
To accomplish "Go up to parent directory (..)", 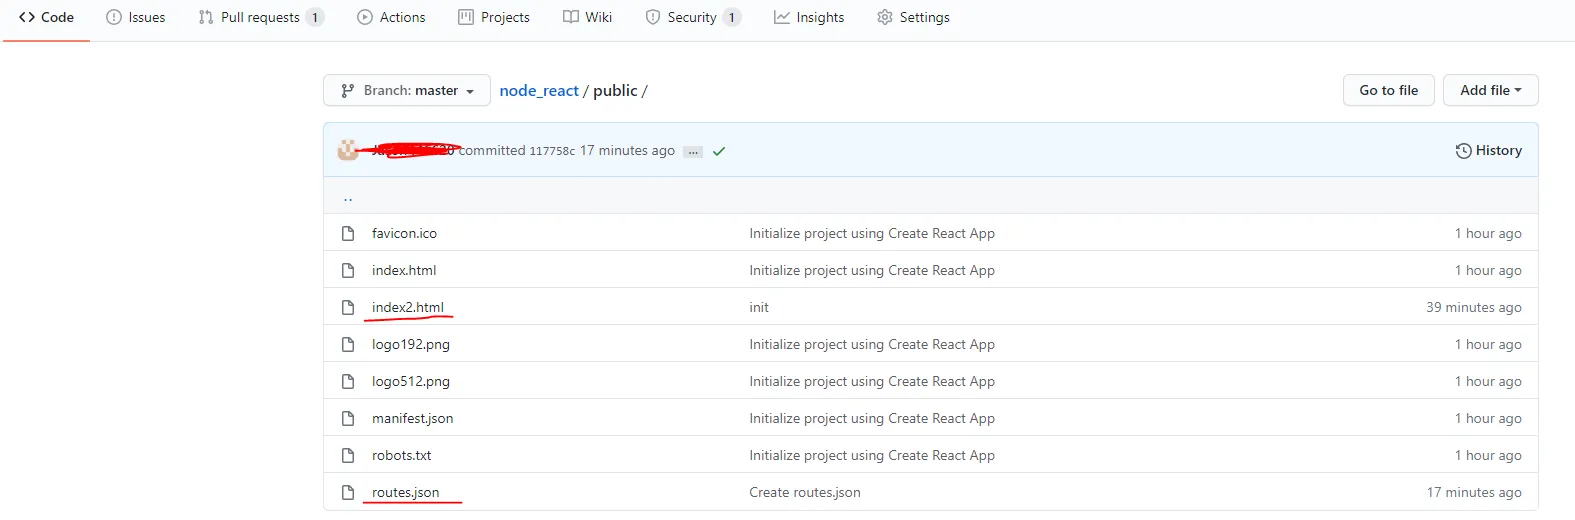I will pyautogui.click(x=348, y=197).
